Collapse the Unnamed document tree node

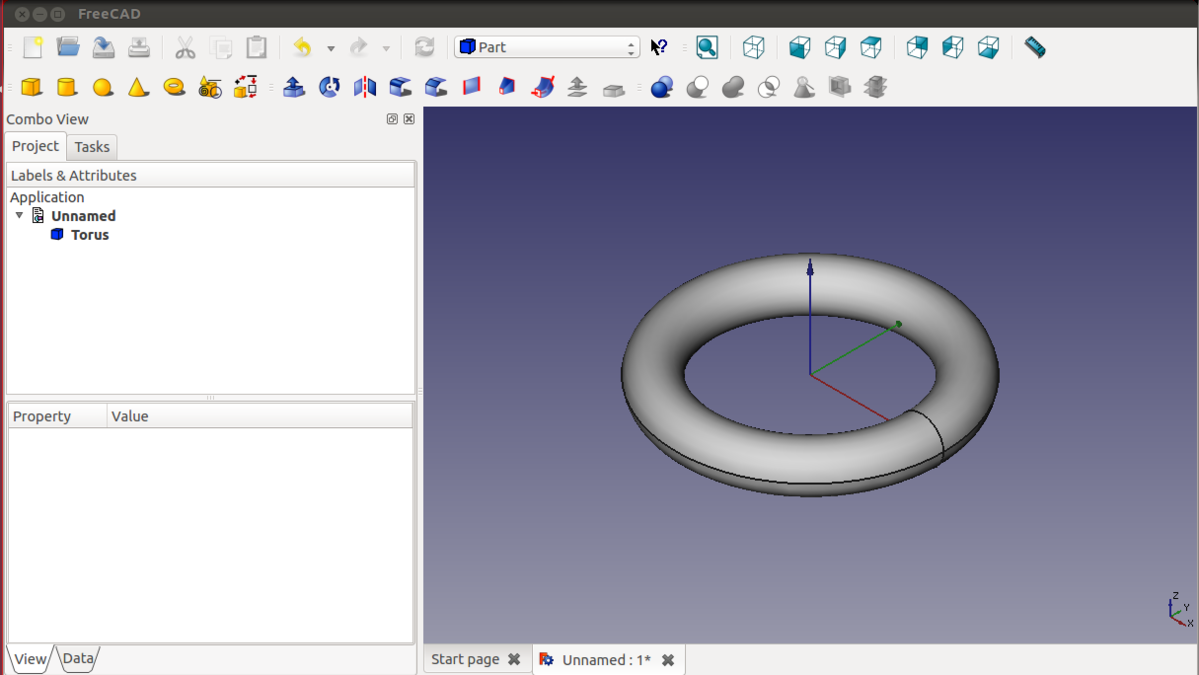[19, 216]
